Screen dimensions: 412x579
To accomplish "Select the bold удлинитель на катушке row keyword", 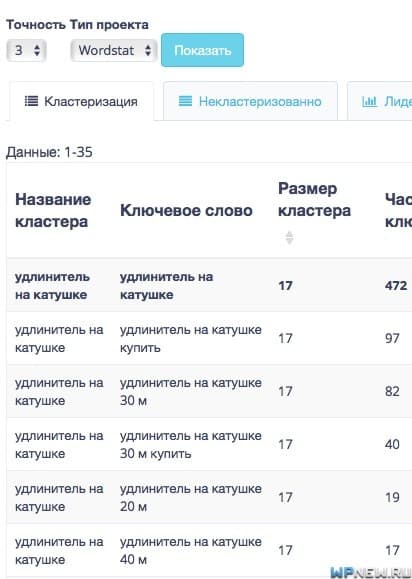I will click(x=166, y=285).
